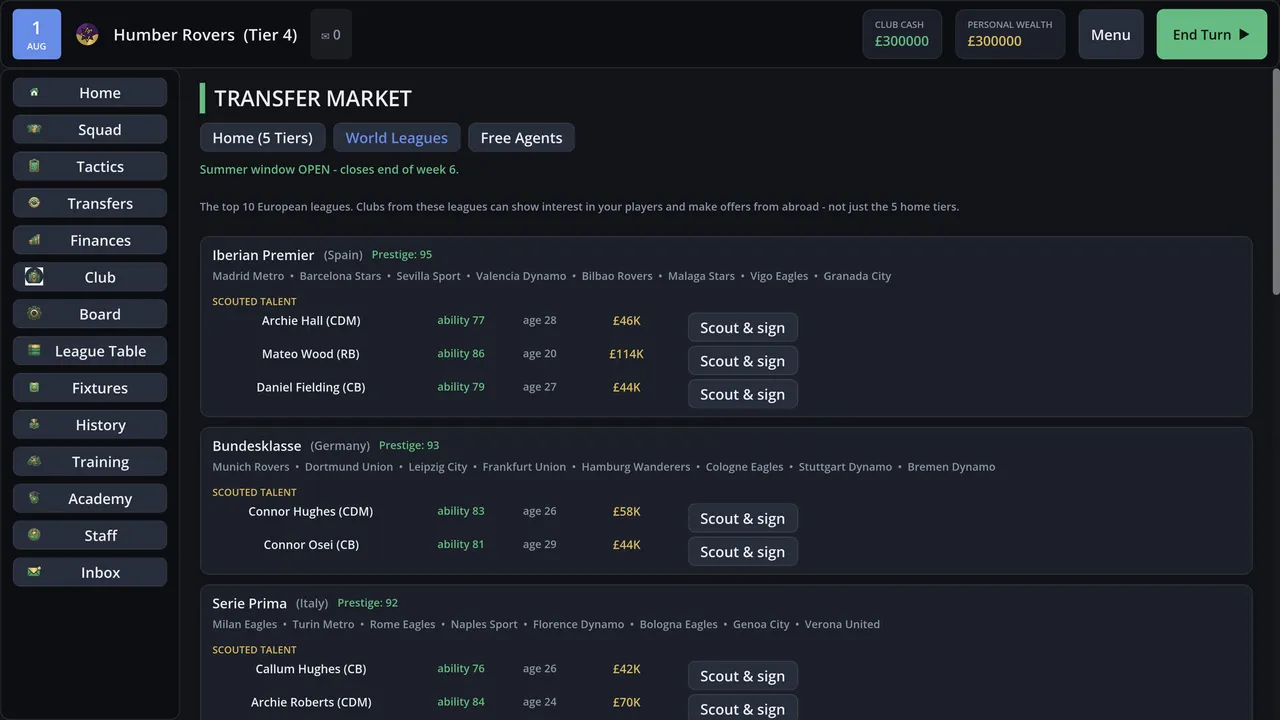Scout and sign Mateo Wood (RB)
Viewport: 1280px width, 720px height.
tap(742, 361)
